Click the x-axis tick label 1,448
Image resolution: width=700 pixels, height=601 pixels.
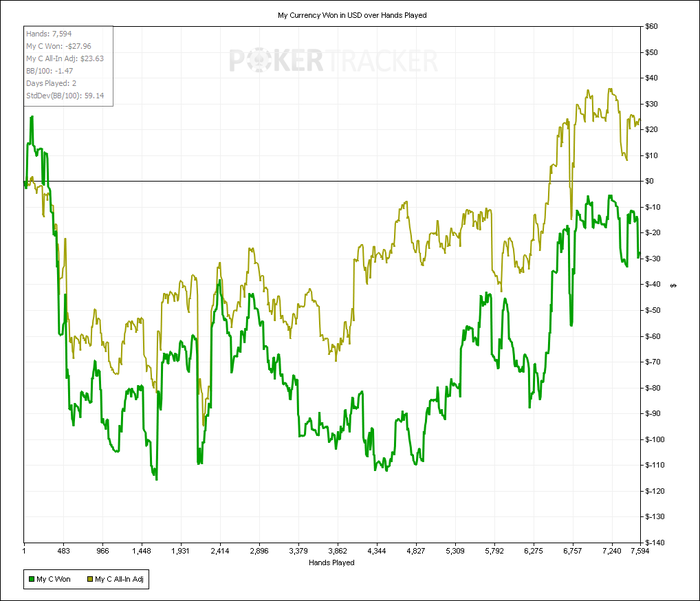tap(142, 551)
